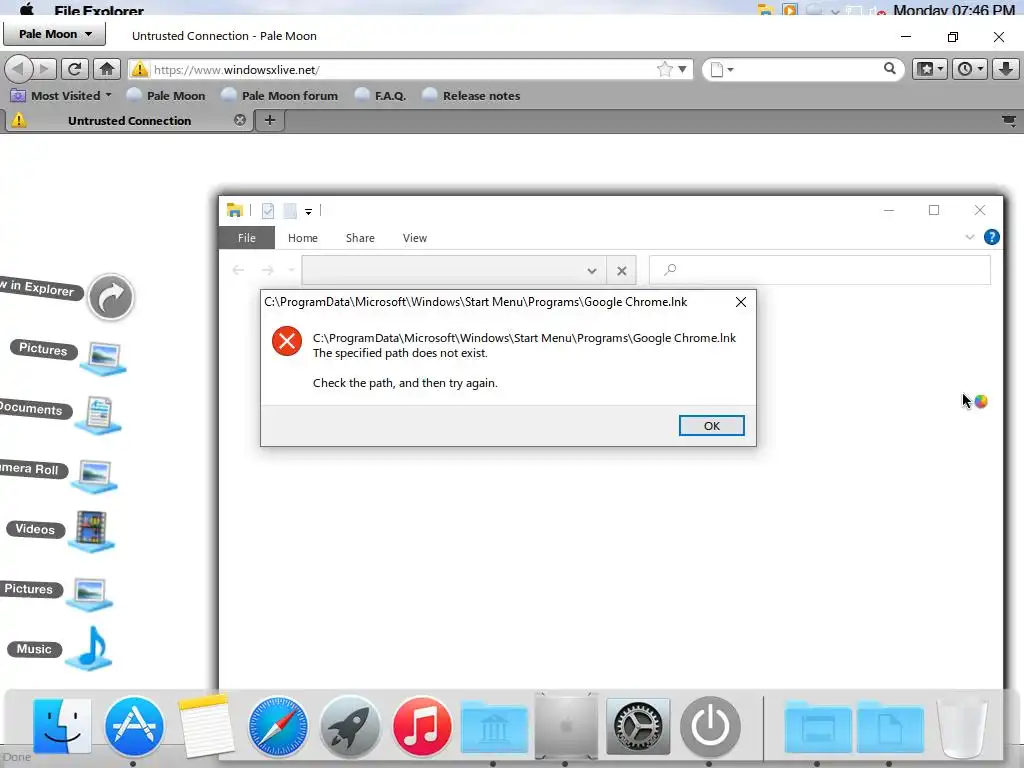Image resolution: width=1024 pixels, height=768 pixels.
Task: Open the Mac Pro icon in dock
Action: tap(566, 726)
